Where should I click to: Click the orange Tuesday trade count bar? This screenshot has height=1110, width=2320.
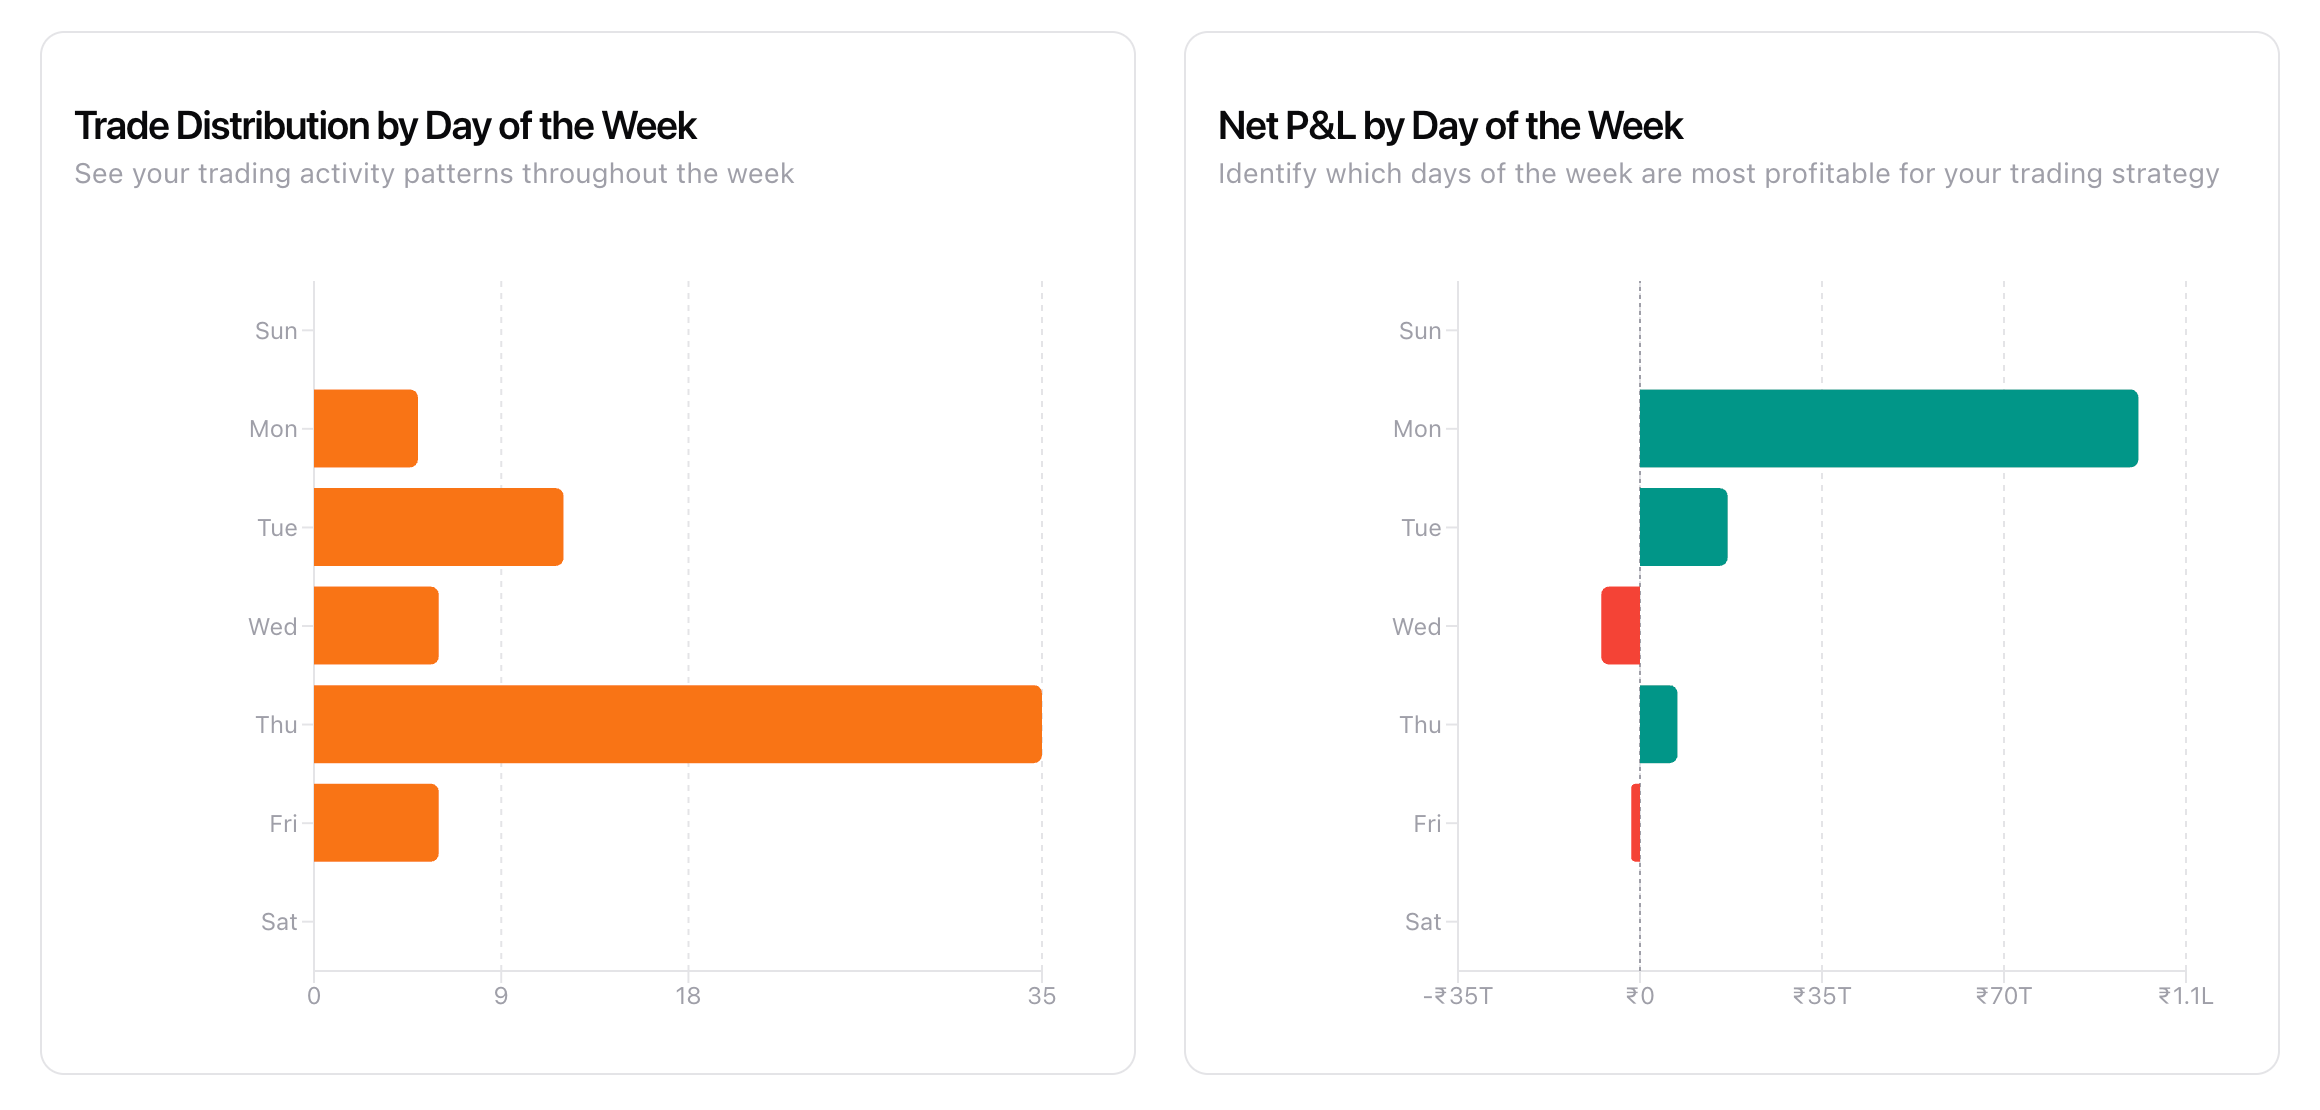tap(438, 527)
